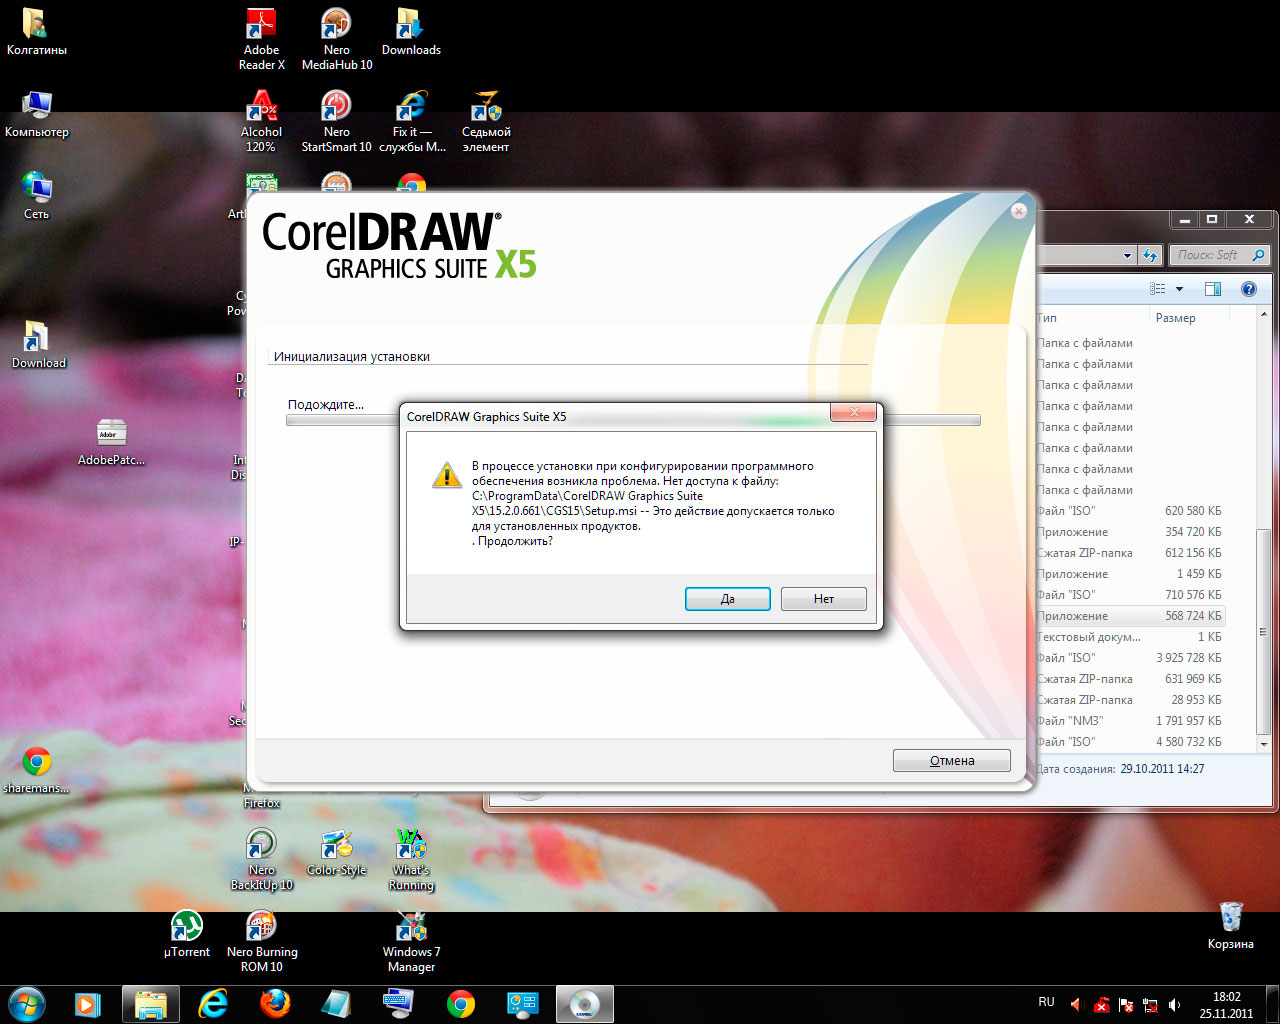1280x1024 pixels.
Task: Select the Файл "NM3" row in Explorer
Action: [1131, 721]
